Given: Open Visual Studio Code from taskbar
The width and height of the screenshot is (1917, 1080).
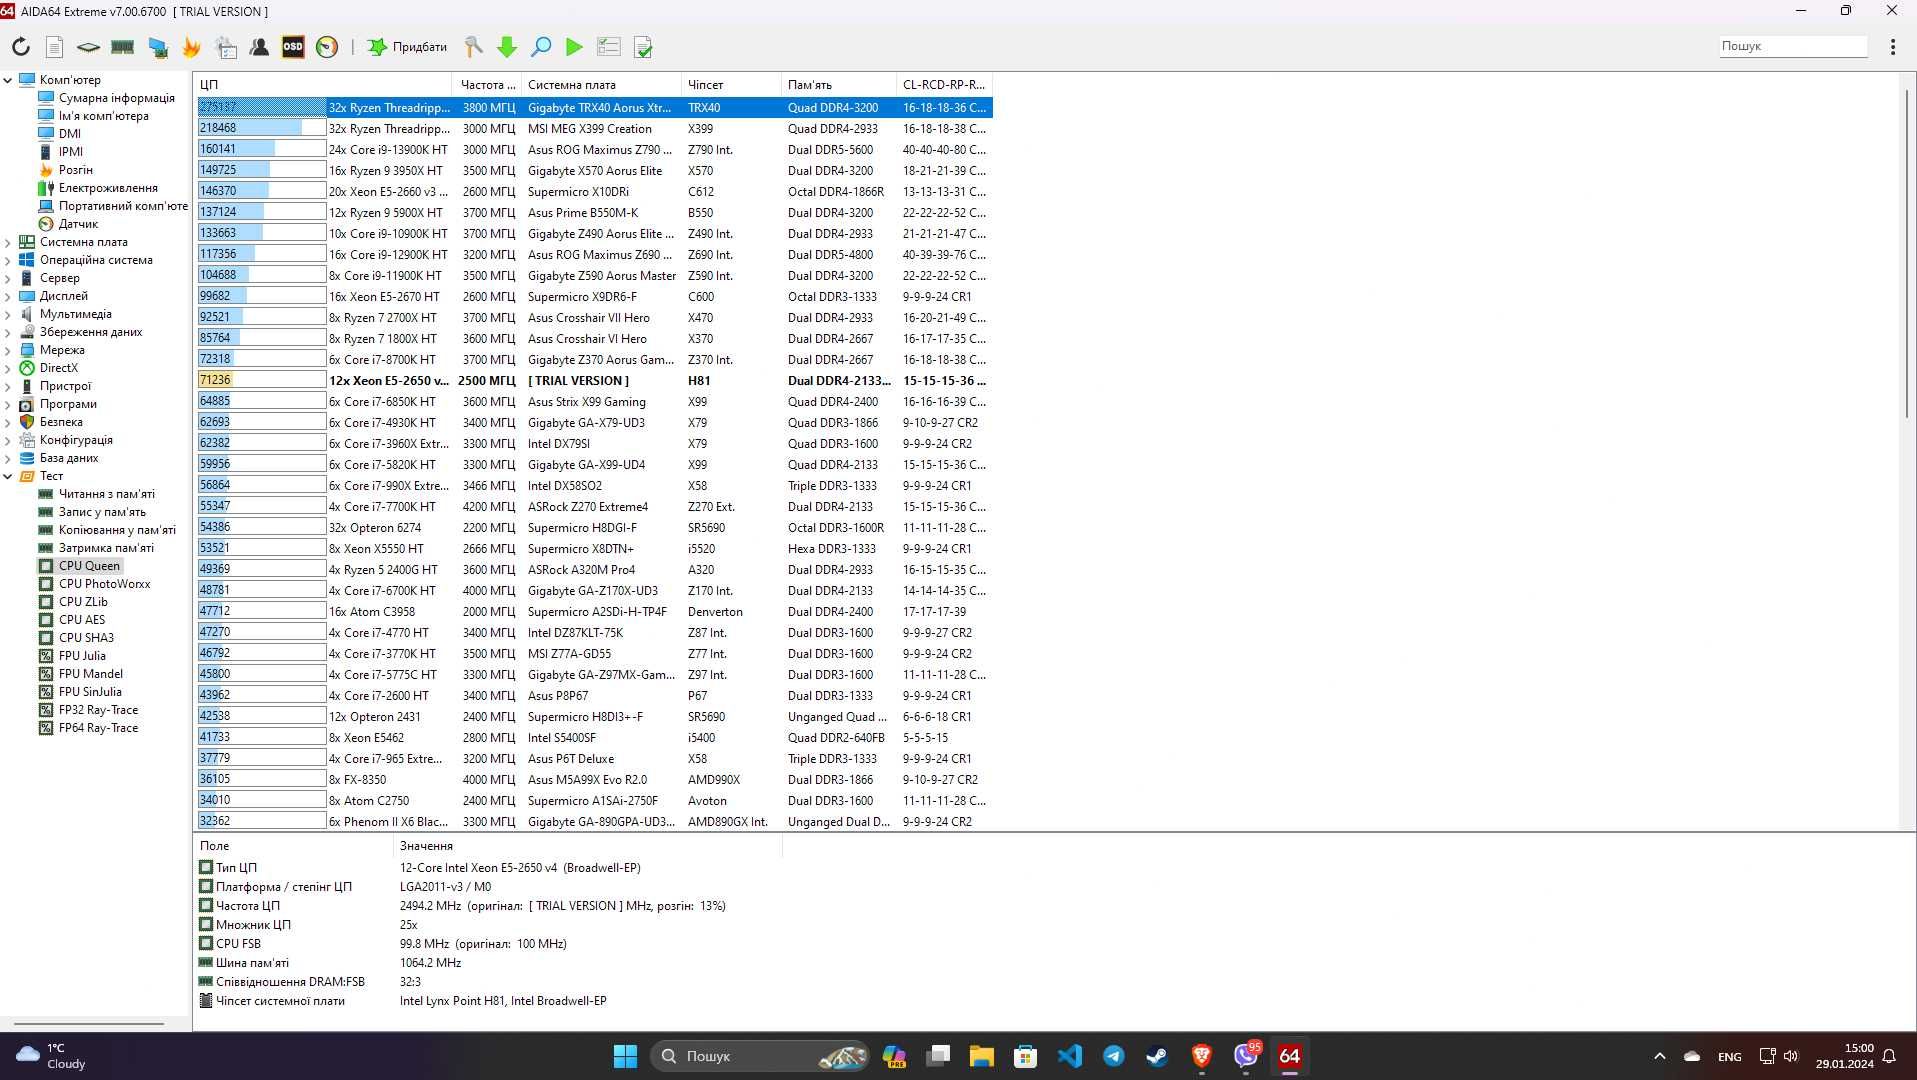Looking at the screenshot, I should click(x=1069, y=1056).
